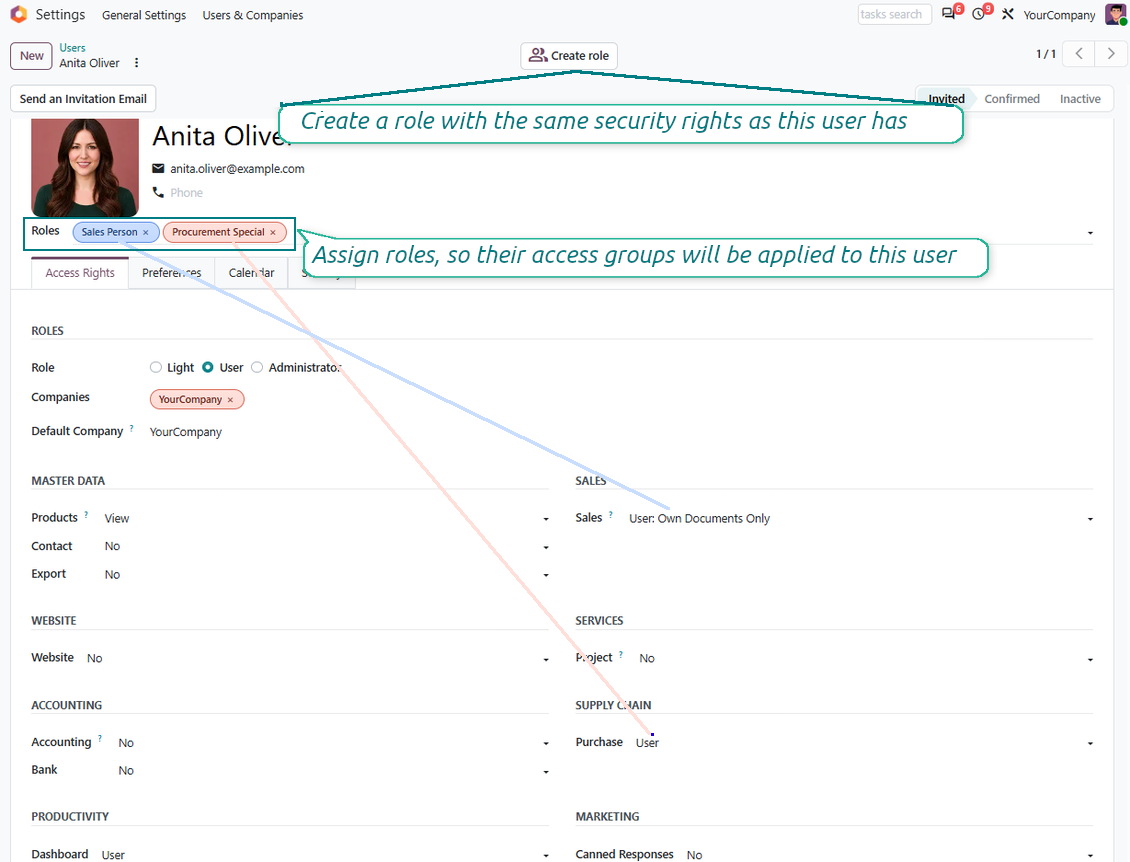The image size is (1130, 862).
Task: Show help tooltip for Accounting
Action: [99, 739]
